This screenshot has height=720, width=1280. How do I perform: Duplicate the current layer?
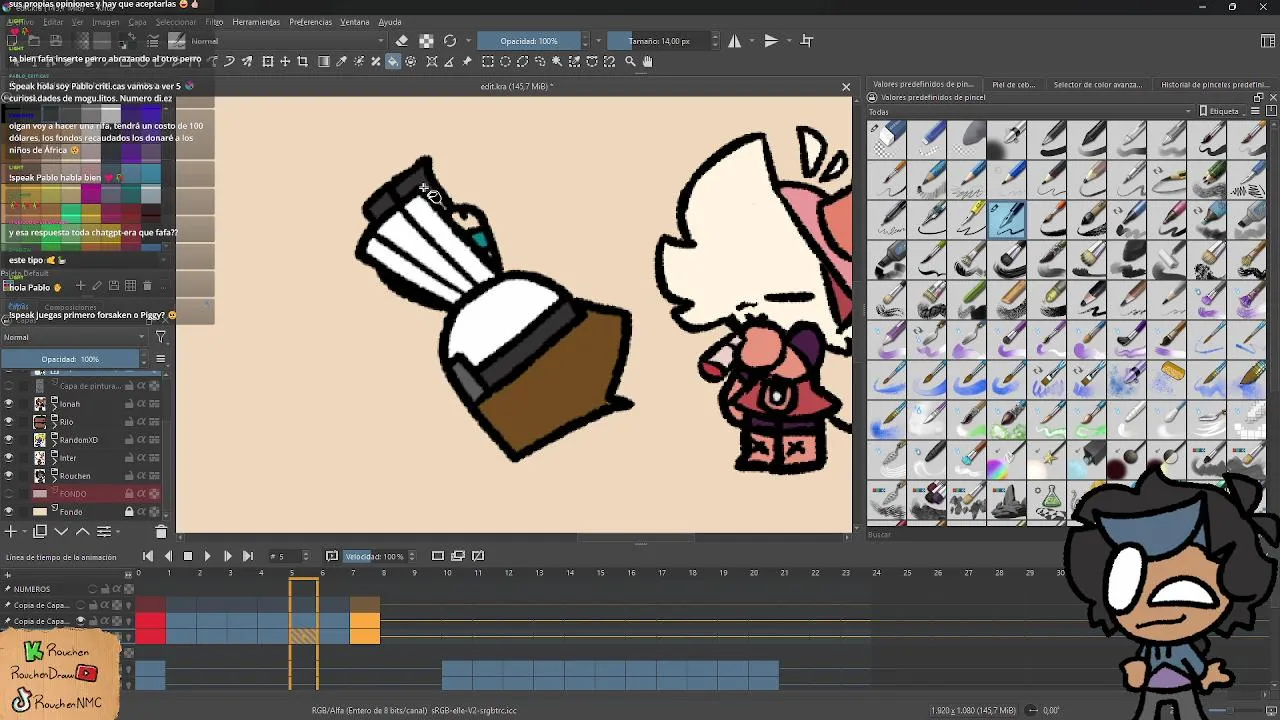(39, 531)
